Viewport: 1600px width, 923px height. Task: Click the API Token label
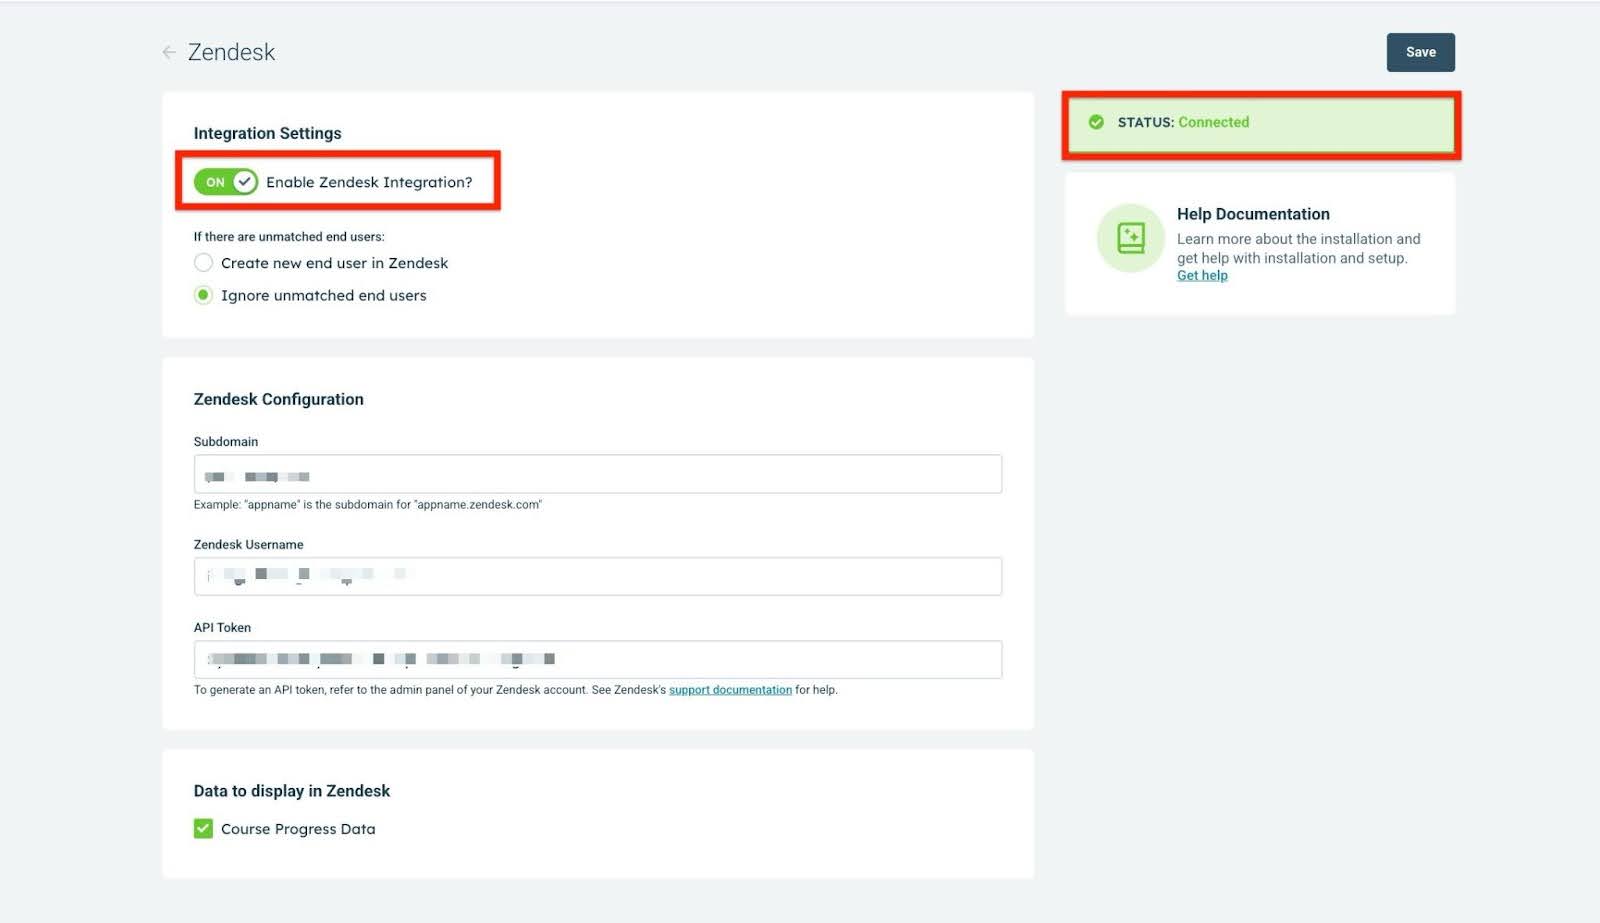(222, 628)
